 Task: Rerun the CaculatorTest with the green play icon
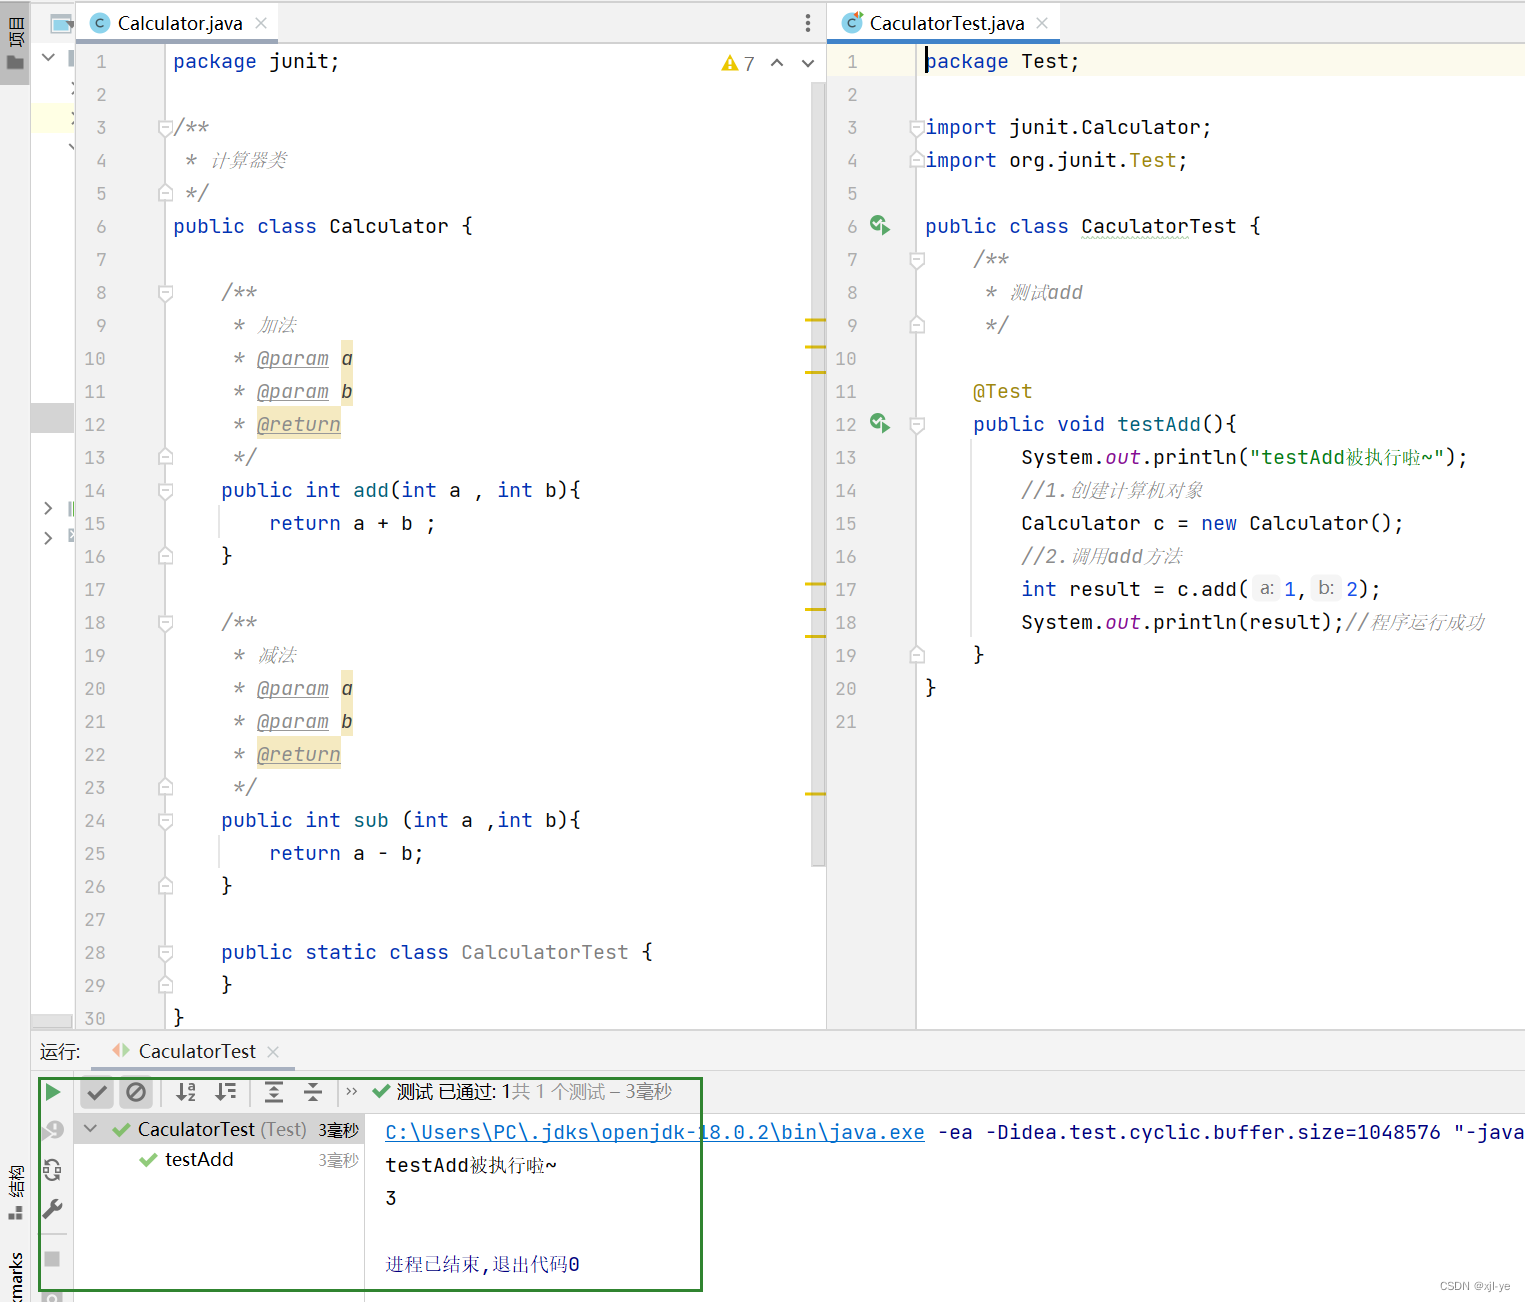[x=53, y=1092]
